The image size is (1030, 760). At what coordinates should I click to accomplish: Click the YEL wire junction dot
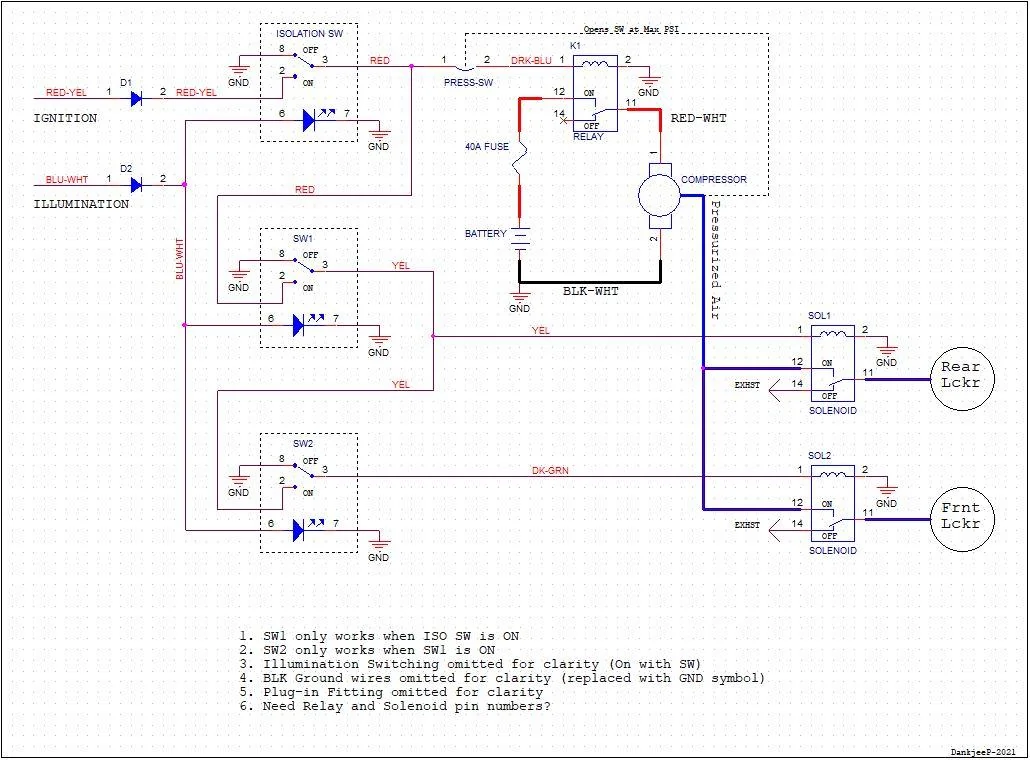[x=433, y=336]
